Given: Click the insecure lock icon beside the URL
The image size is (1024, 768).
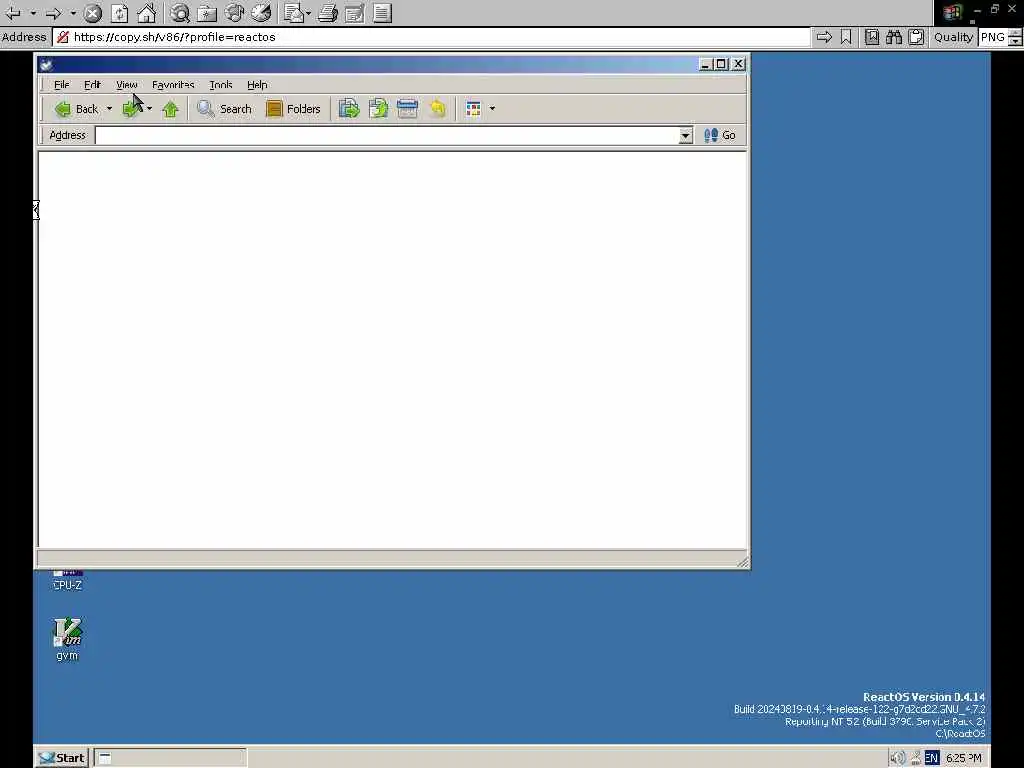Looking at the screenshot, I should (x=62, y=37).
